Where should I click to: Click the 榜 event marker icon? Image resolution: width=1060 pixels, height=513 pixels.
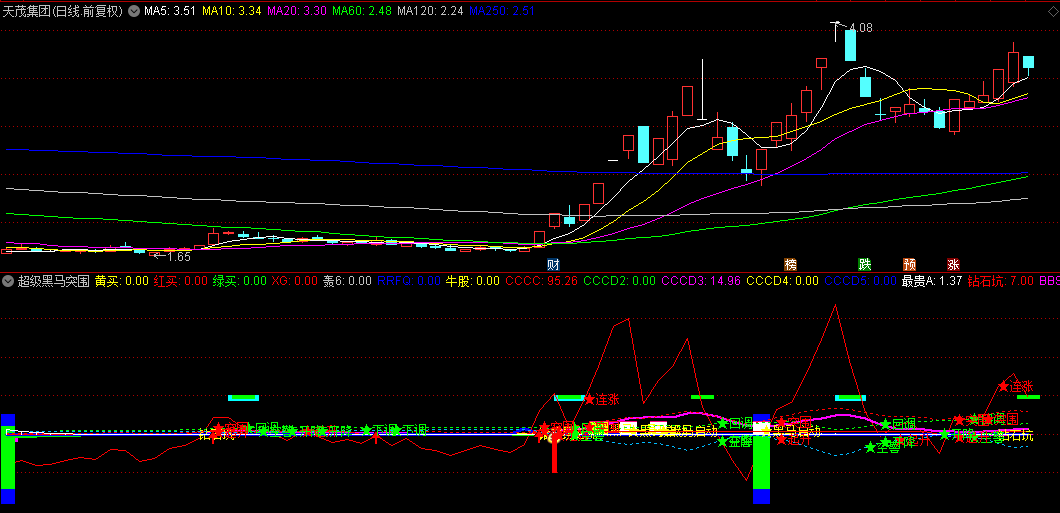click(x=790, y=264)
